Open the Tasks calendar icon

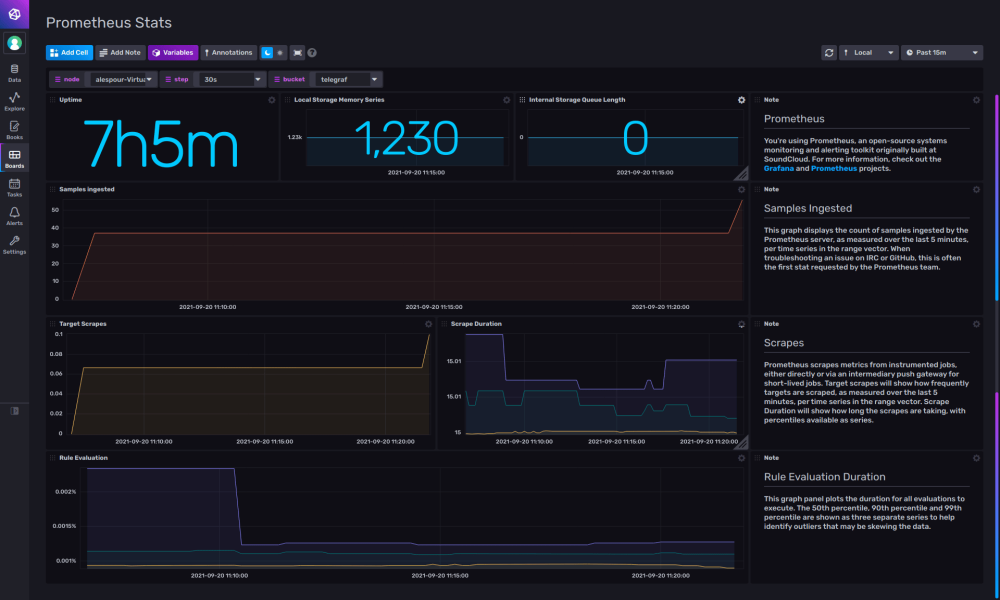point(14,187)
